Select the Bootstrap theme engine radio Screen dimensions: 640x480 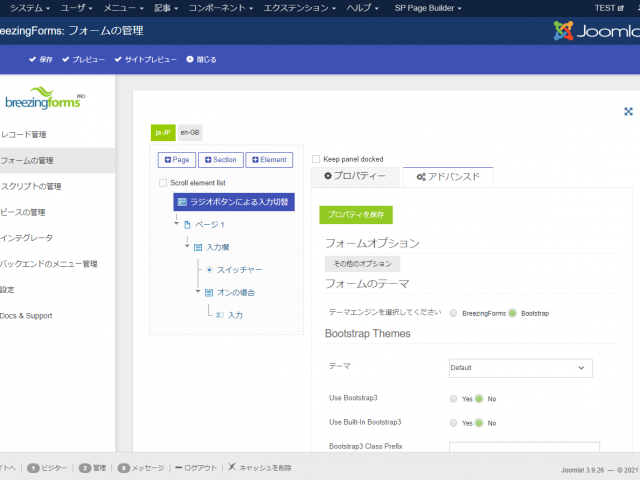512,313
